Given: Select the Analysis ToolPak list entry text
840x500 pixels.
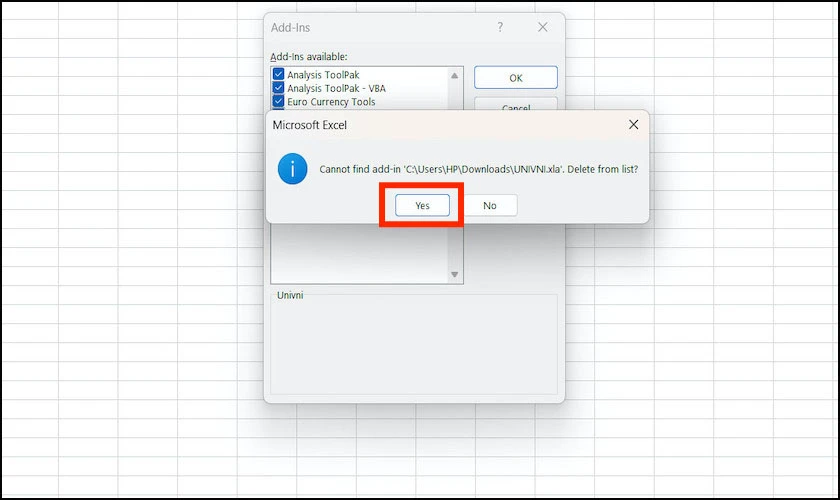Looking at the screenshot, I should point(323,74).
